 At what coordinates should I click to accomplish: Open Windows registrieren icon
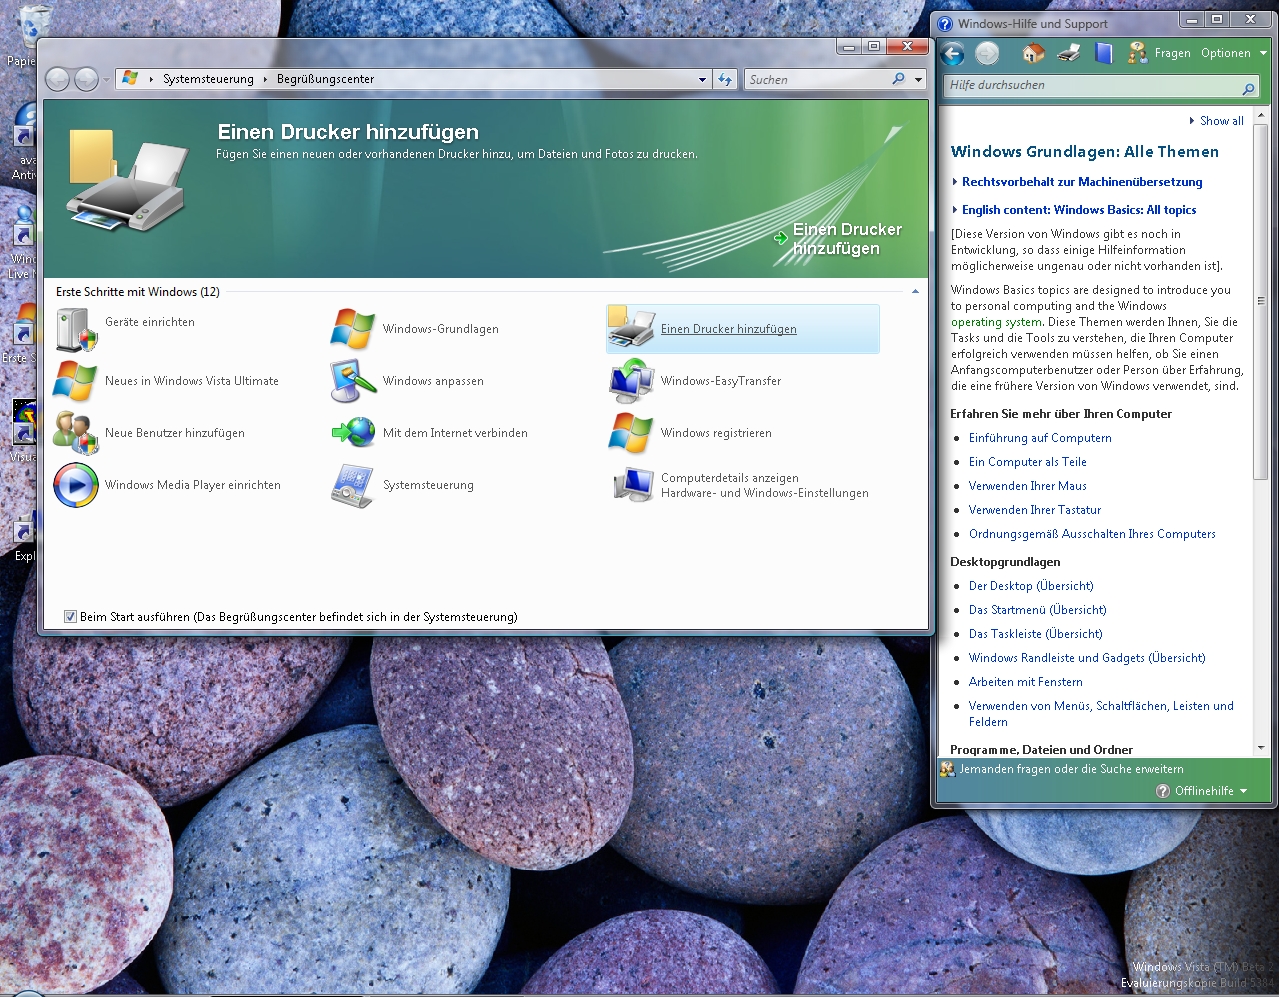pos(632,433)
